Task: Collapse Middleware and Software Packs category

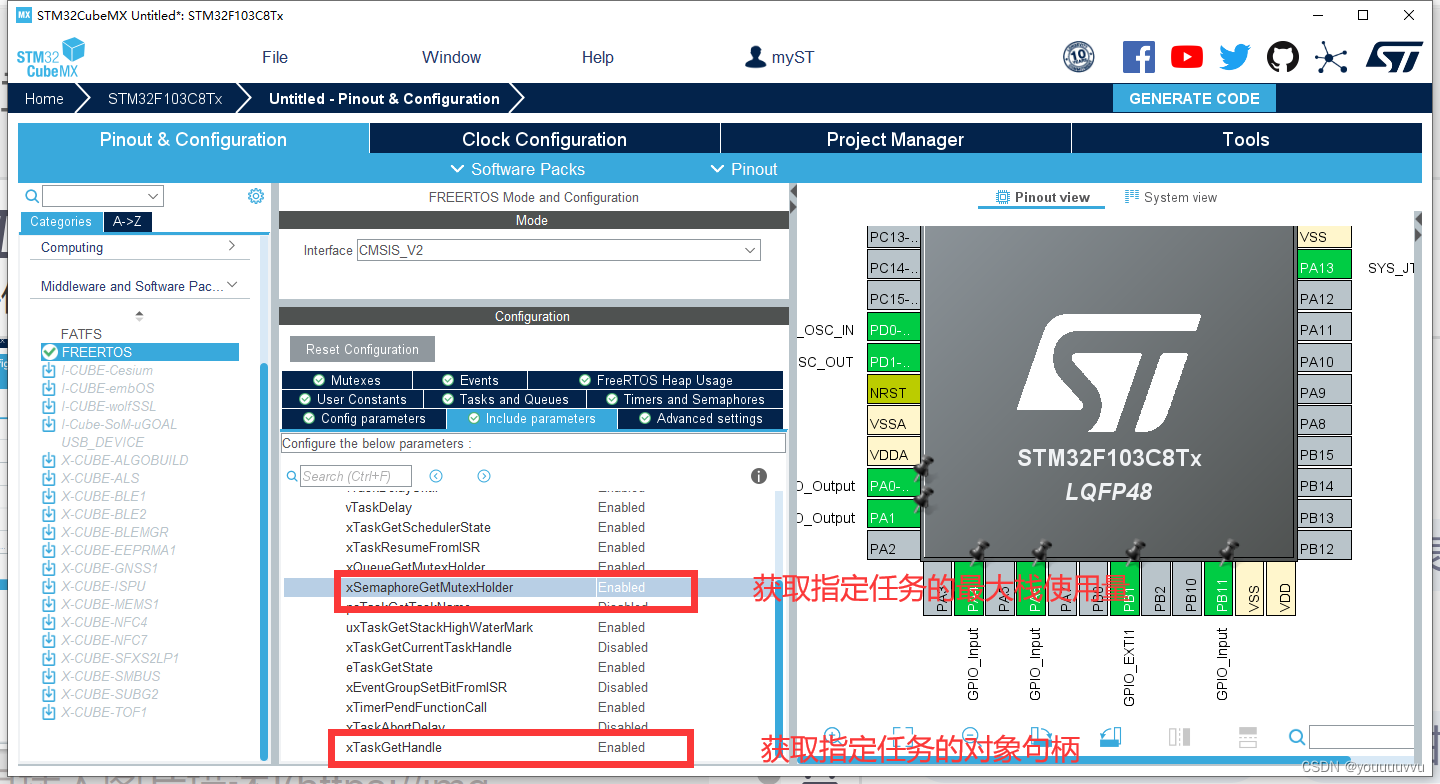Action: coord(138,286)
